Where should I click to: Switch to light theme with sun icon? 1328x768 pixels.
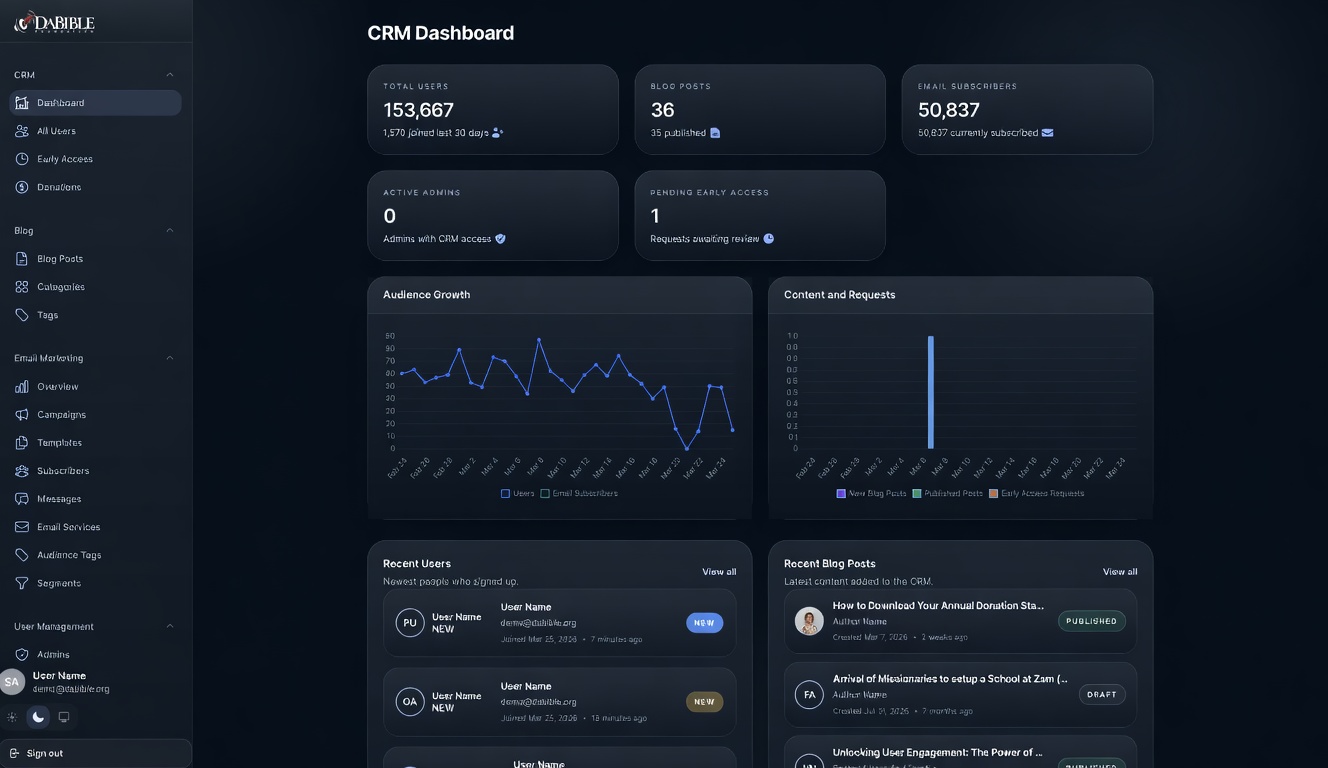pos(12,717)
